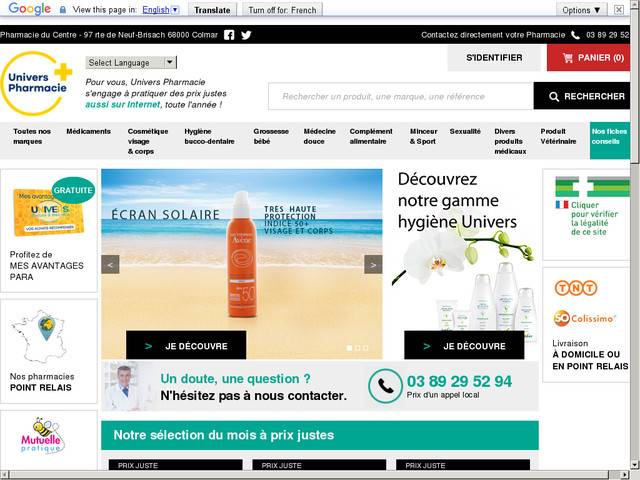
Task: Click the aussi sur Internet highlighted text
Action: click(x=123, y=104)
